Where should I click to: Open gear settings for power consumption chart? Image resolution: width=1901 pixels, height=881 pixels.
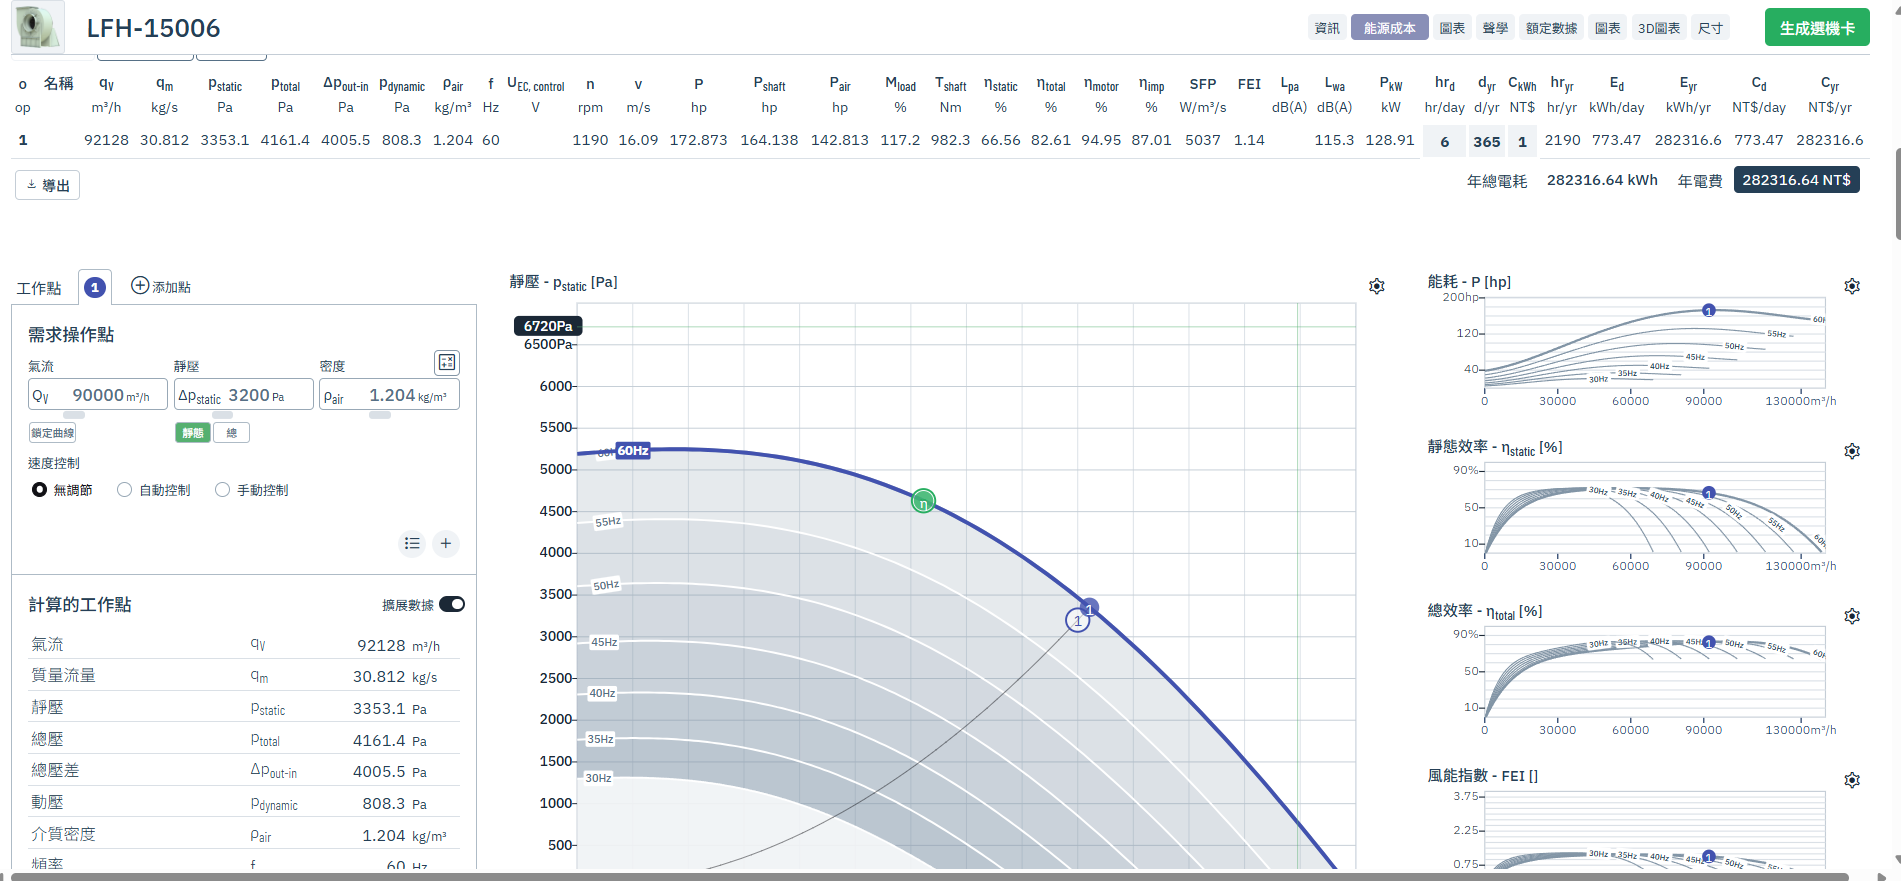1852,287
